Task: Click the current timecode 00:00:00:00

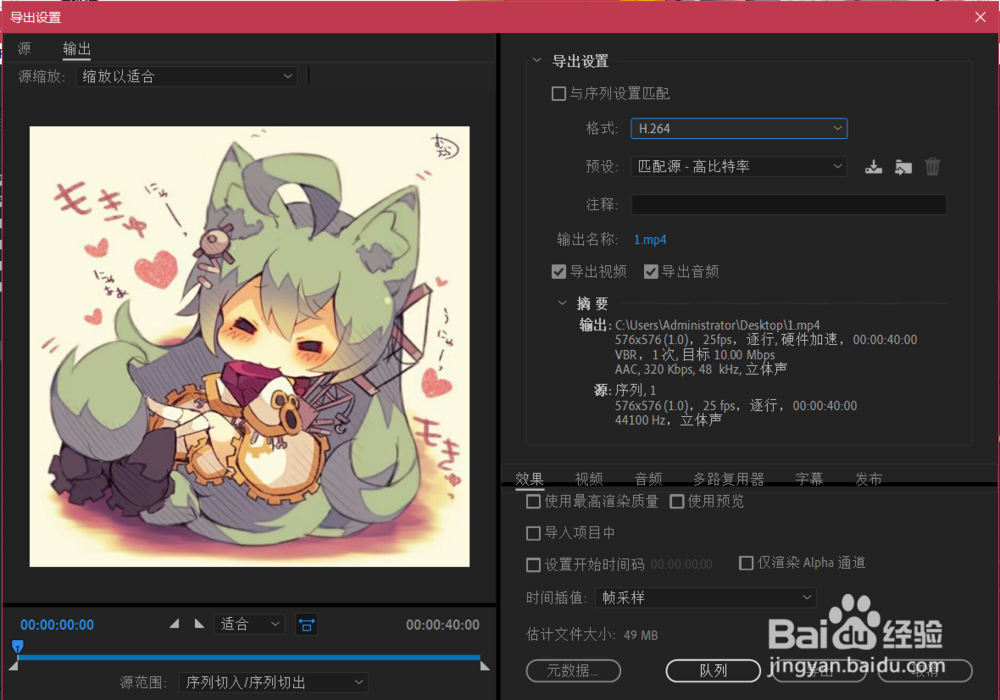Action: tap(57, 625)
